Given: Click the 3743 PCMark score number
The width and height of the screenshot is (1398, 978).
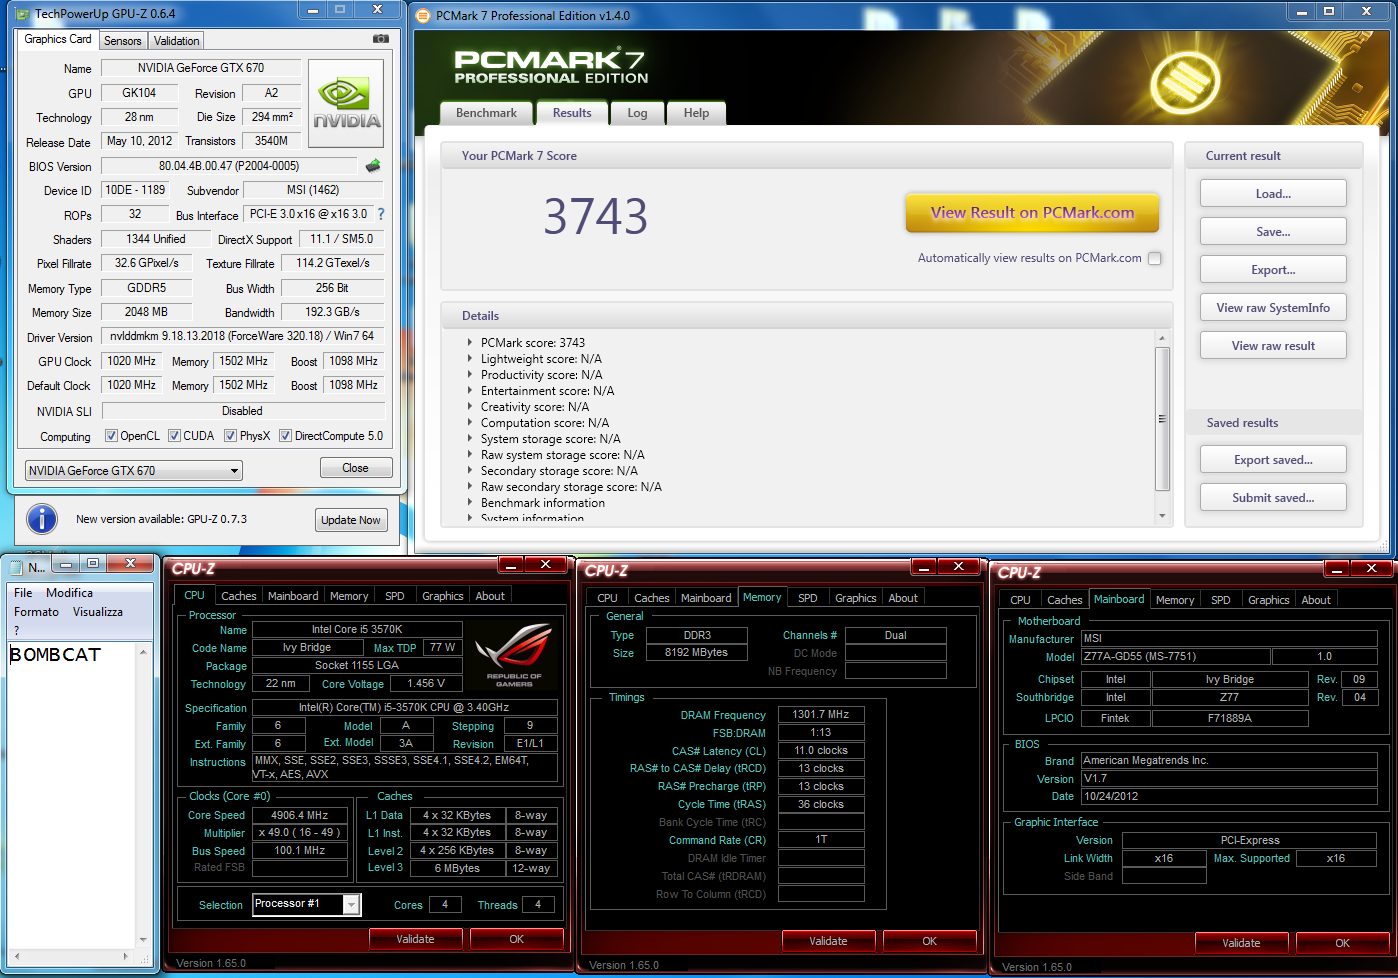Looking at the screenshot, I should (x=596, y=216).
